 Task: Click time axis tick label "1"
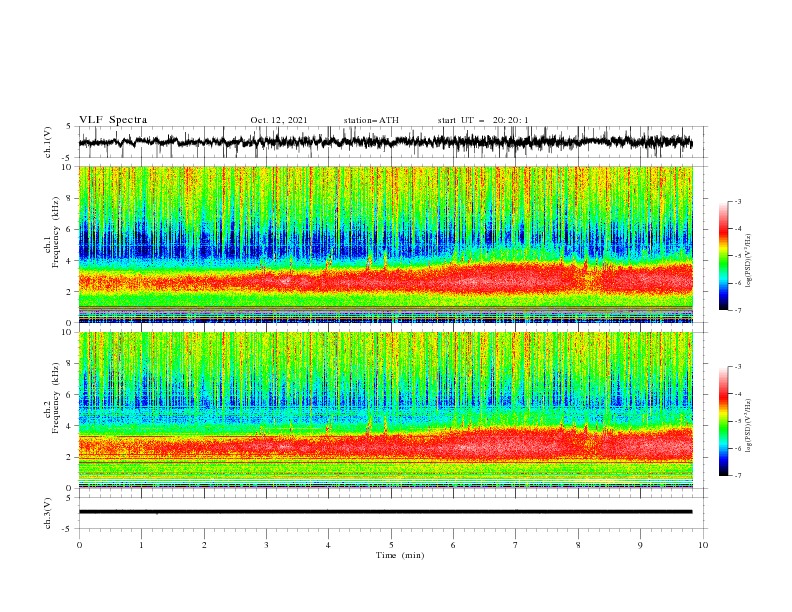tap(141, 545)
